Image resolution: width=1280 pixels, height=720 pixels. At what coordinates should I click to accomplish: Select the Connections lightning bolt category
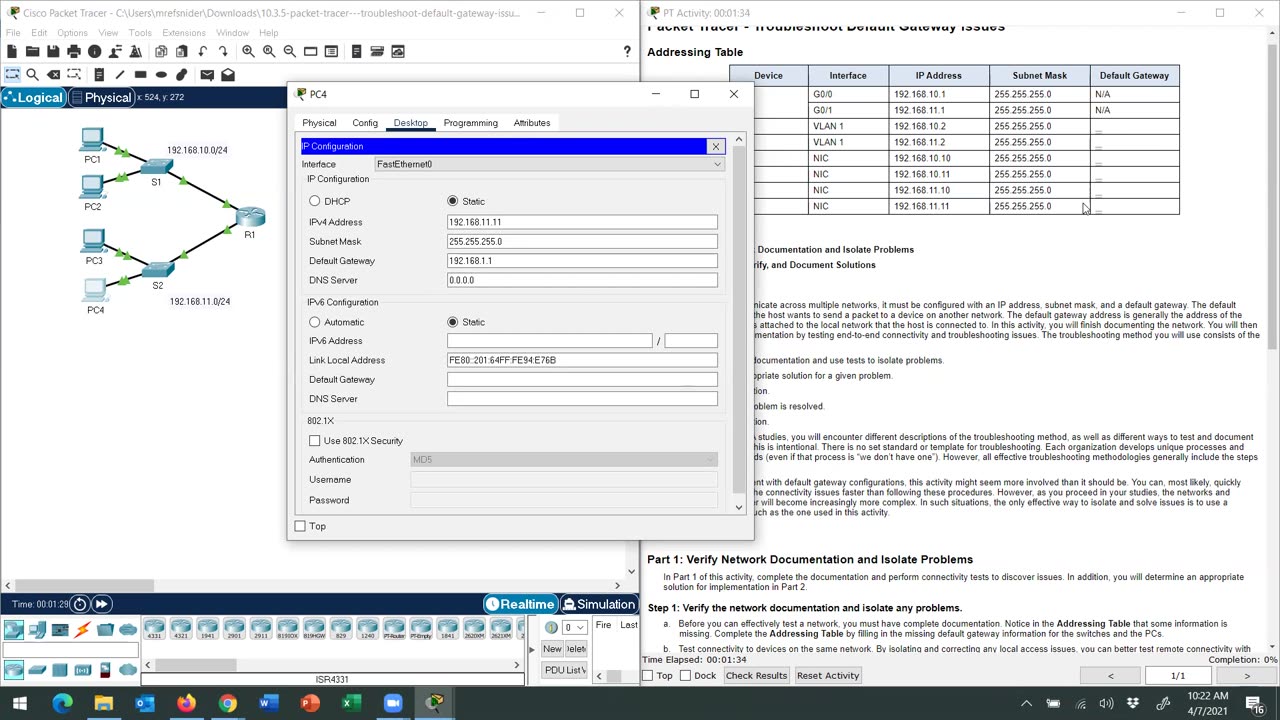pyautogui.click(x=82, y=629)
